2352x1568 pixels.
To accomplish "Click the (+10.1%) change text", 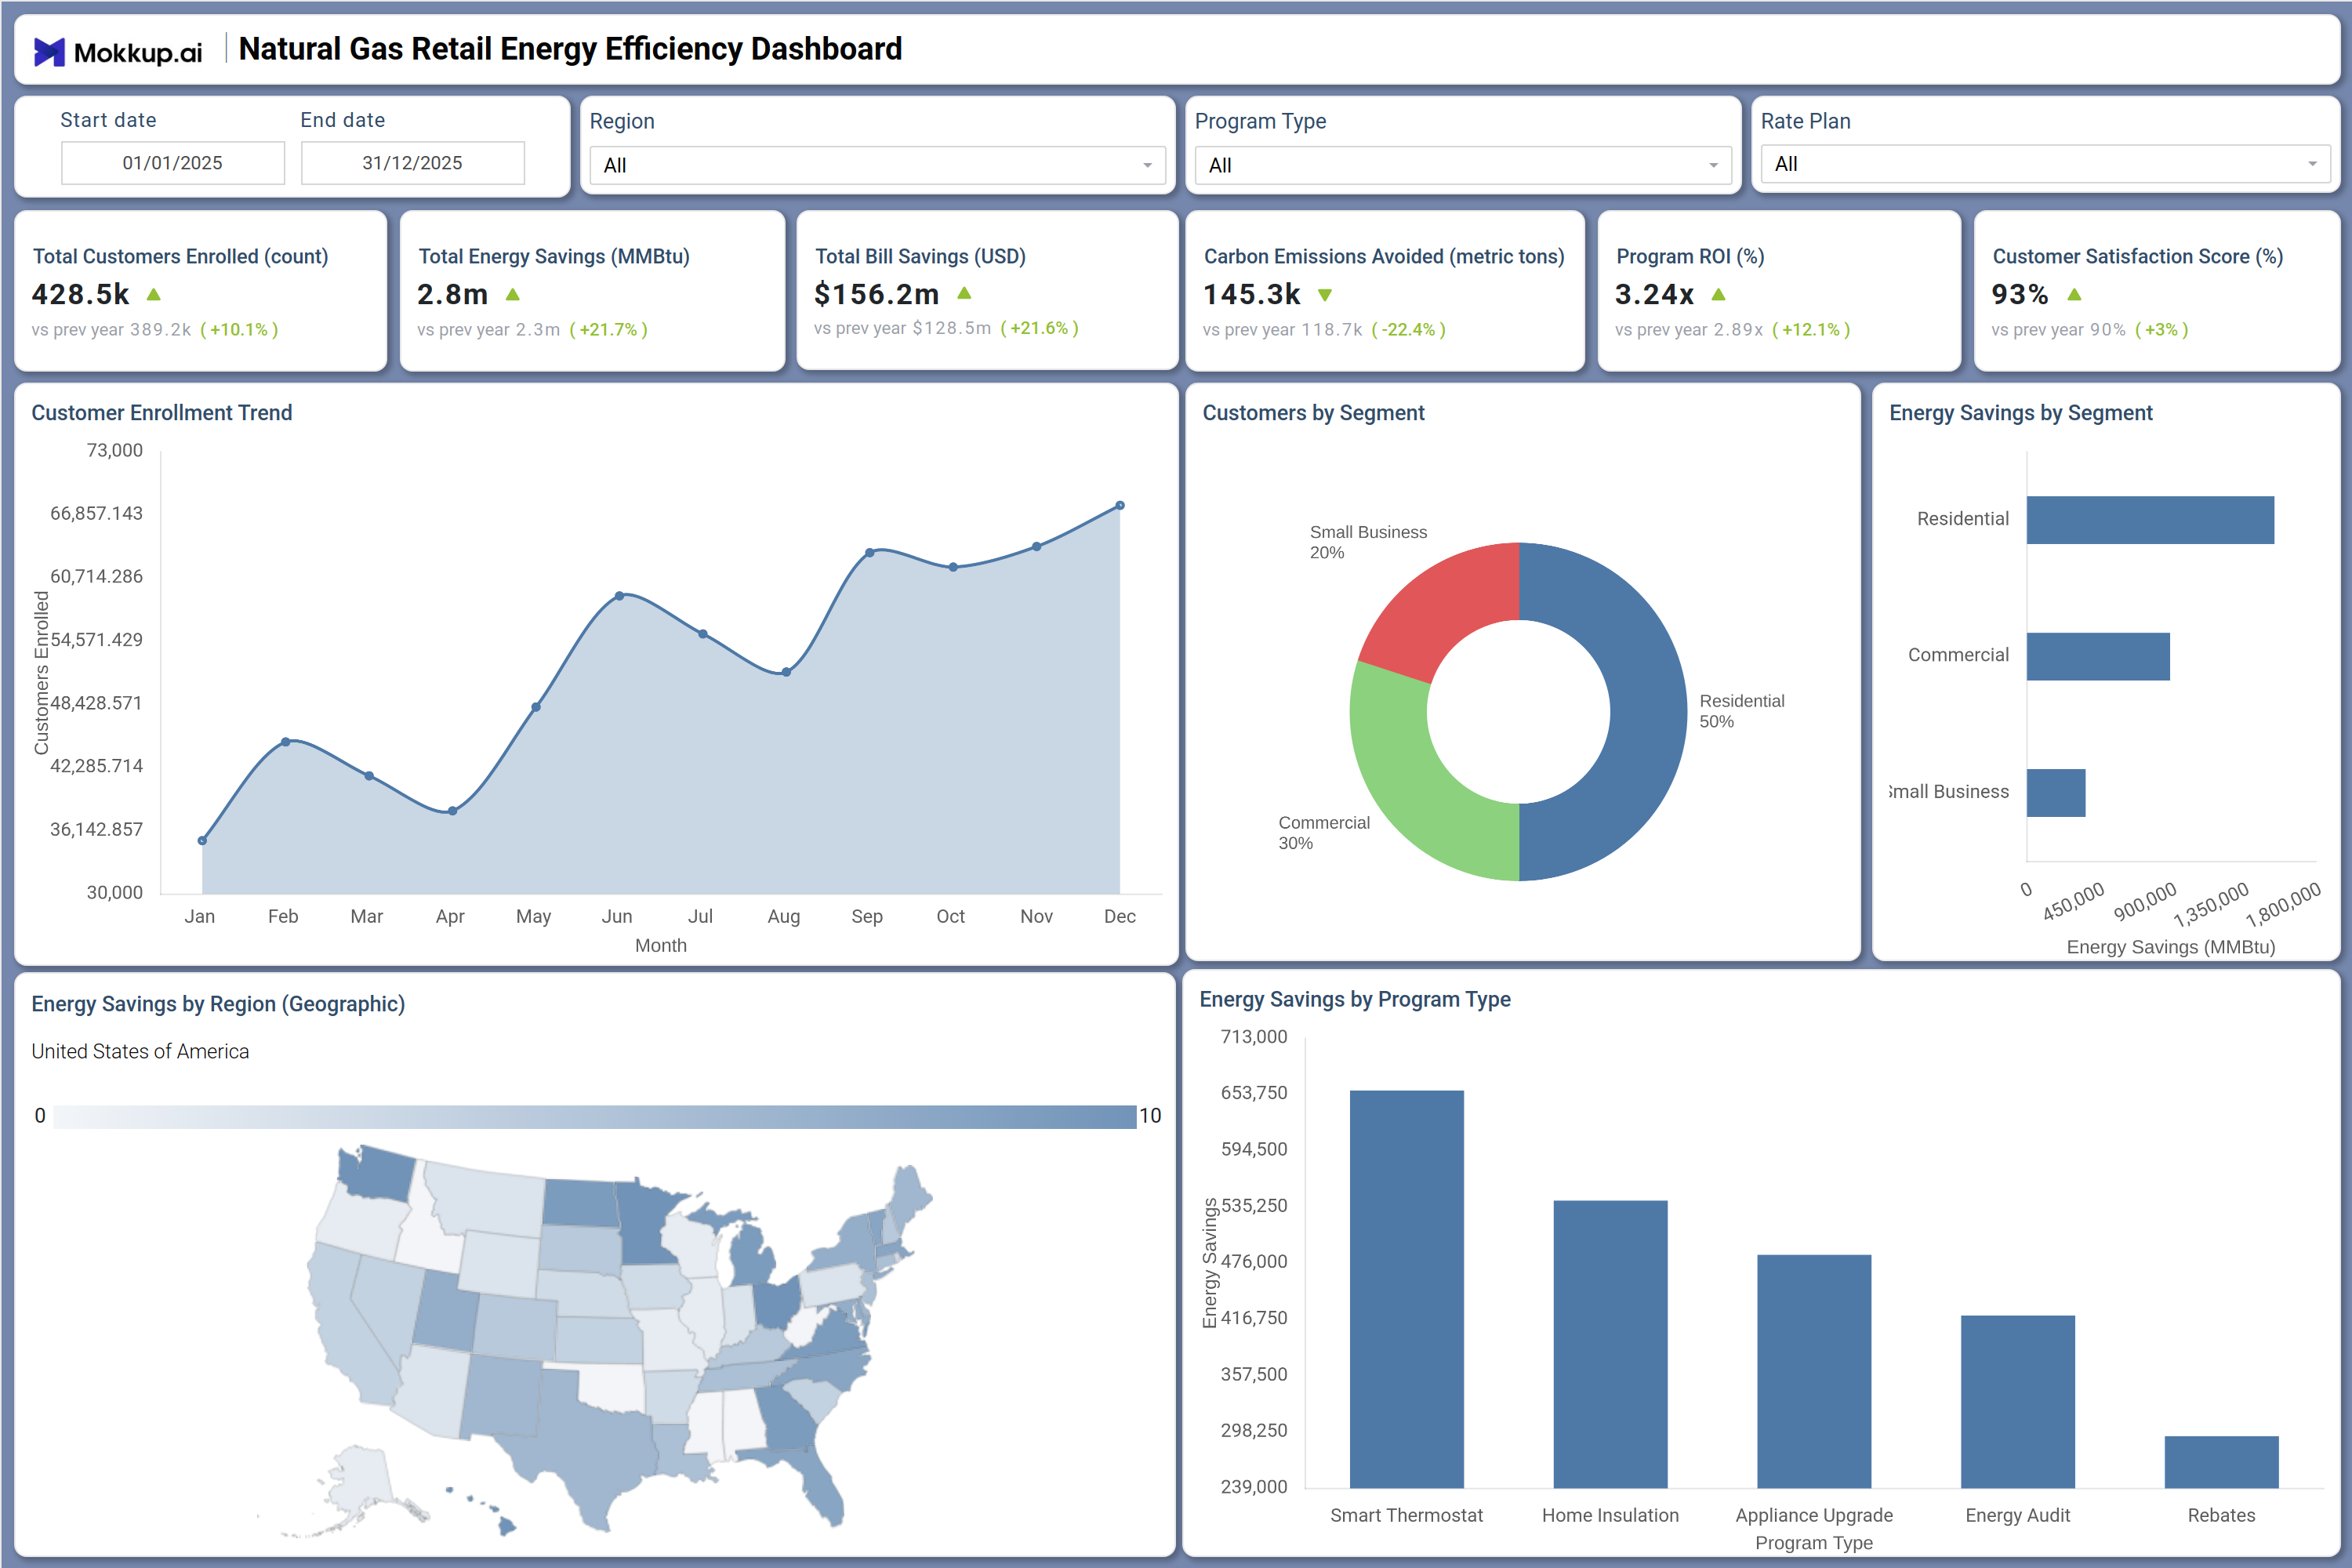I will point(239,329).
